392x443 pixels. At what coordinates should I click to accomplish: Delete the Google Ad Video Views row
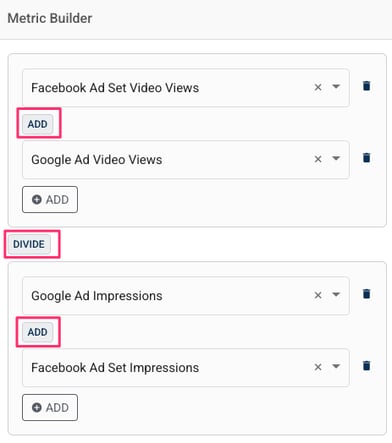(366, 158)
